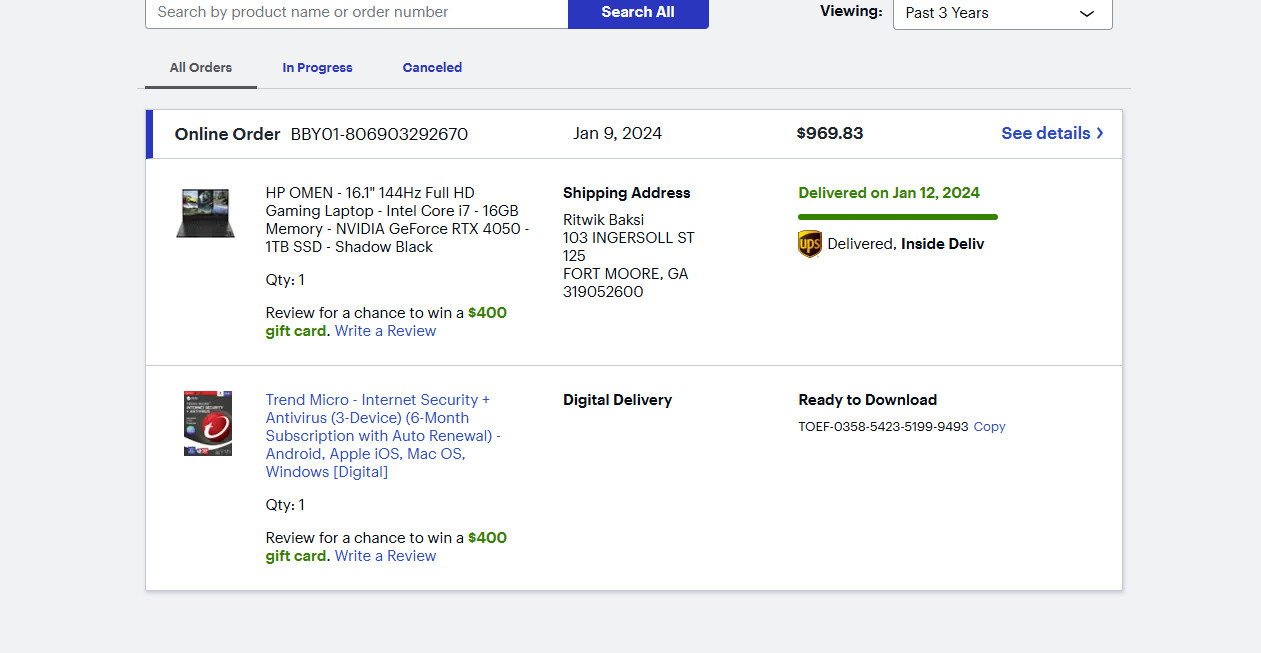Click the Online Order heading

pos(227,134)
